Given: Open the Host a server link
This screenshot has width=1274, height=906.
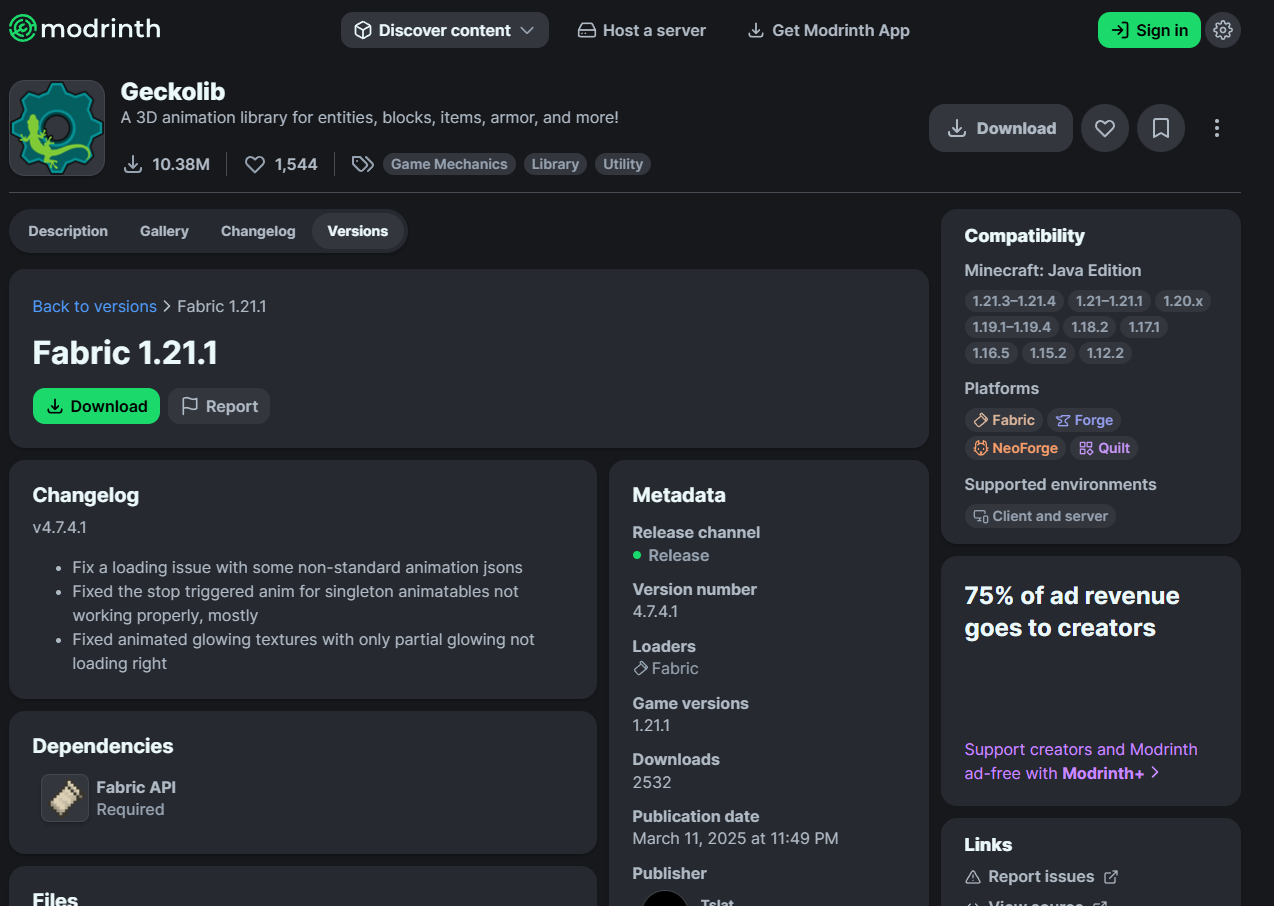Looking at the screenshot, I should pos(642,30).
